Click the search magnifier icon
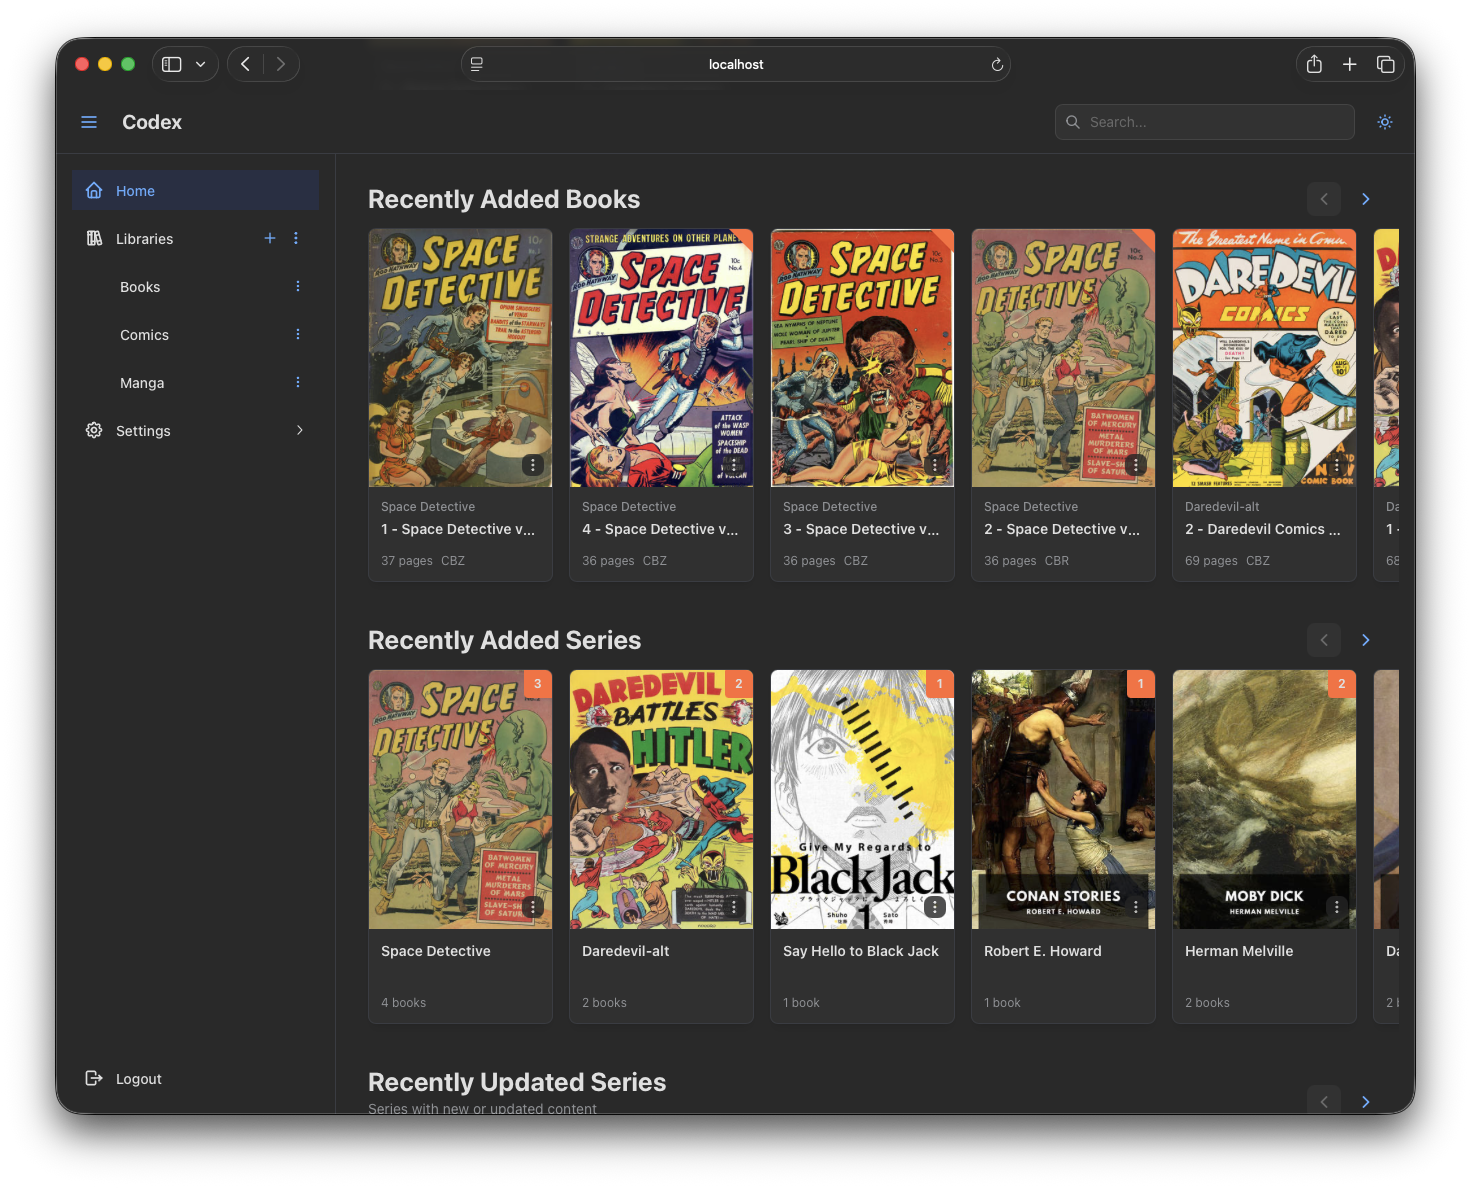 [1073, 122]
